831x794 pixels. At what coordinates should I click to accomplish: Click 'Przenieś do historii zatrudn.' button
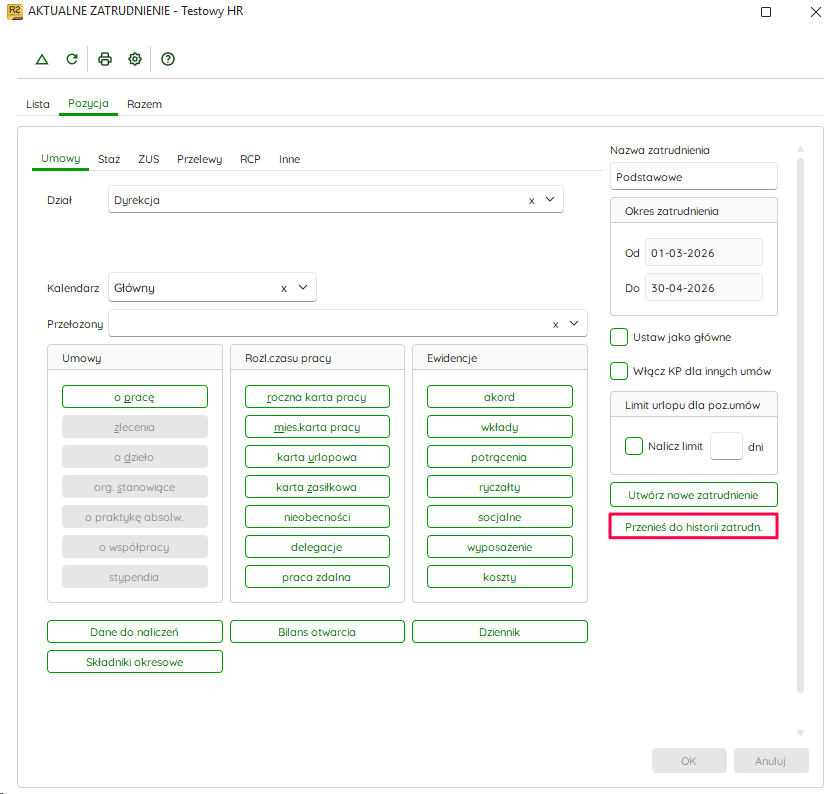[694, 527]
